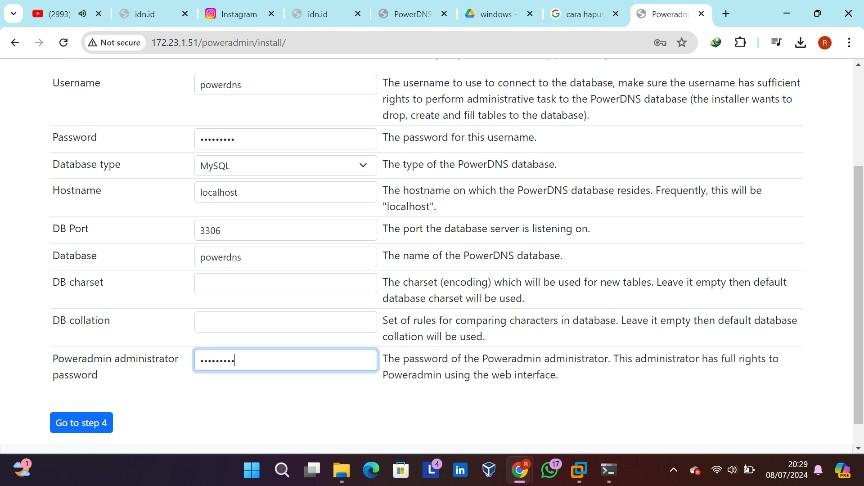
Task: Open LinkedIn from the taskbar
Action: (460, 470)
